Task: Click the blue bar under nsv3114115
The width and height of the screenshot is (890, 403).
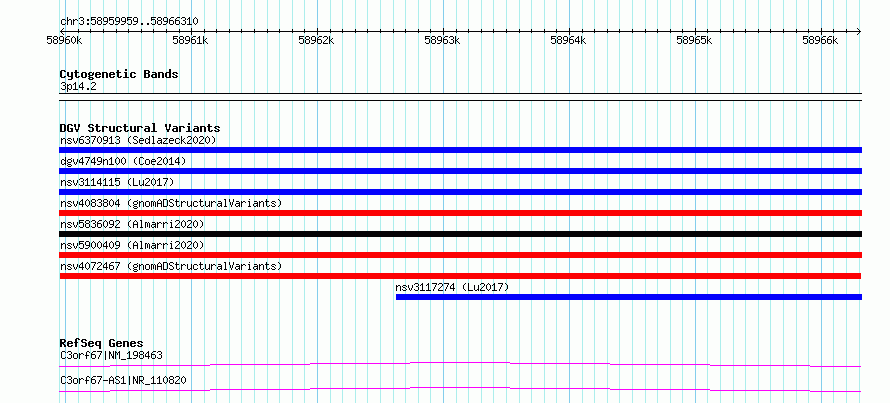Action: pos(460,192)
